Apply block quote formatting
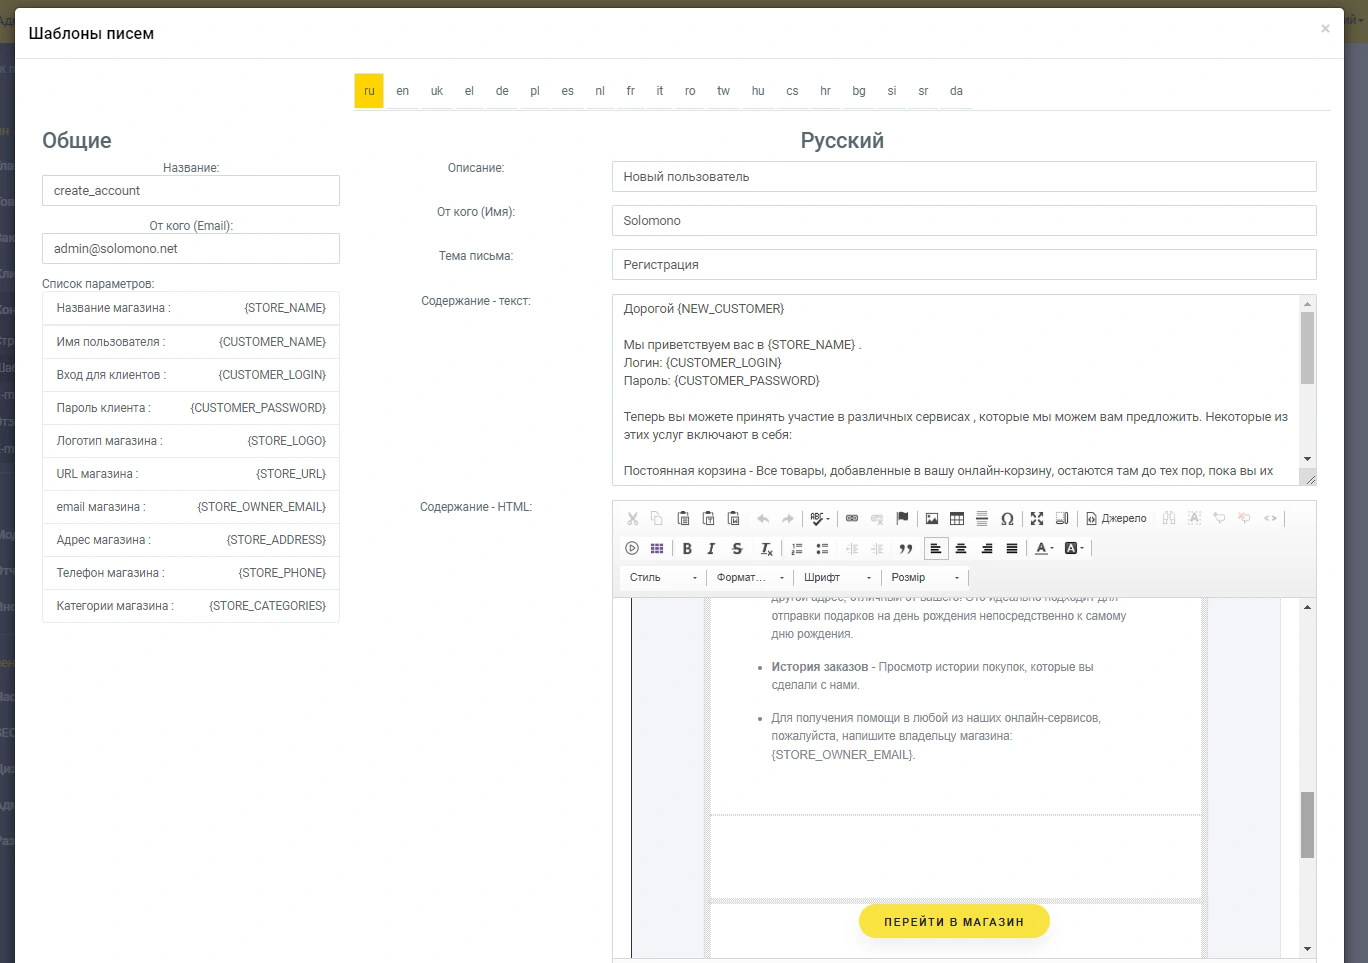 coord(906,548)
